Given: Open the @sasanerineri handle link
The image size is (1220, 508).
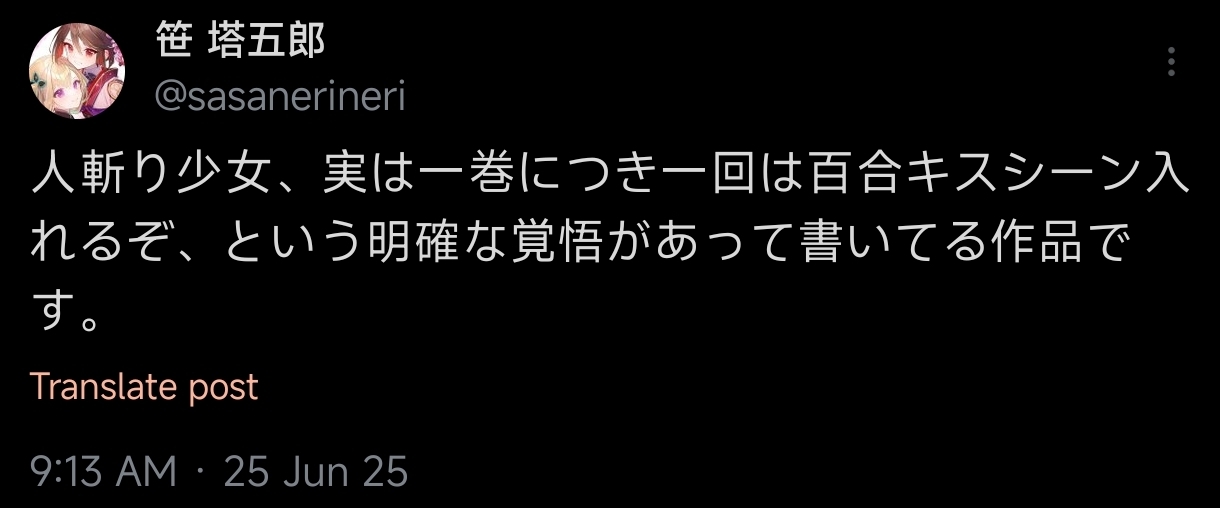Looking at the screenshot, I should (280, 97).
